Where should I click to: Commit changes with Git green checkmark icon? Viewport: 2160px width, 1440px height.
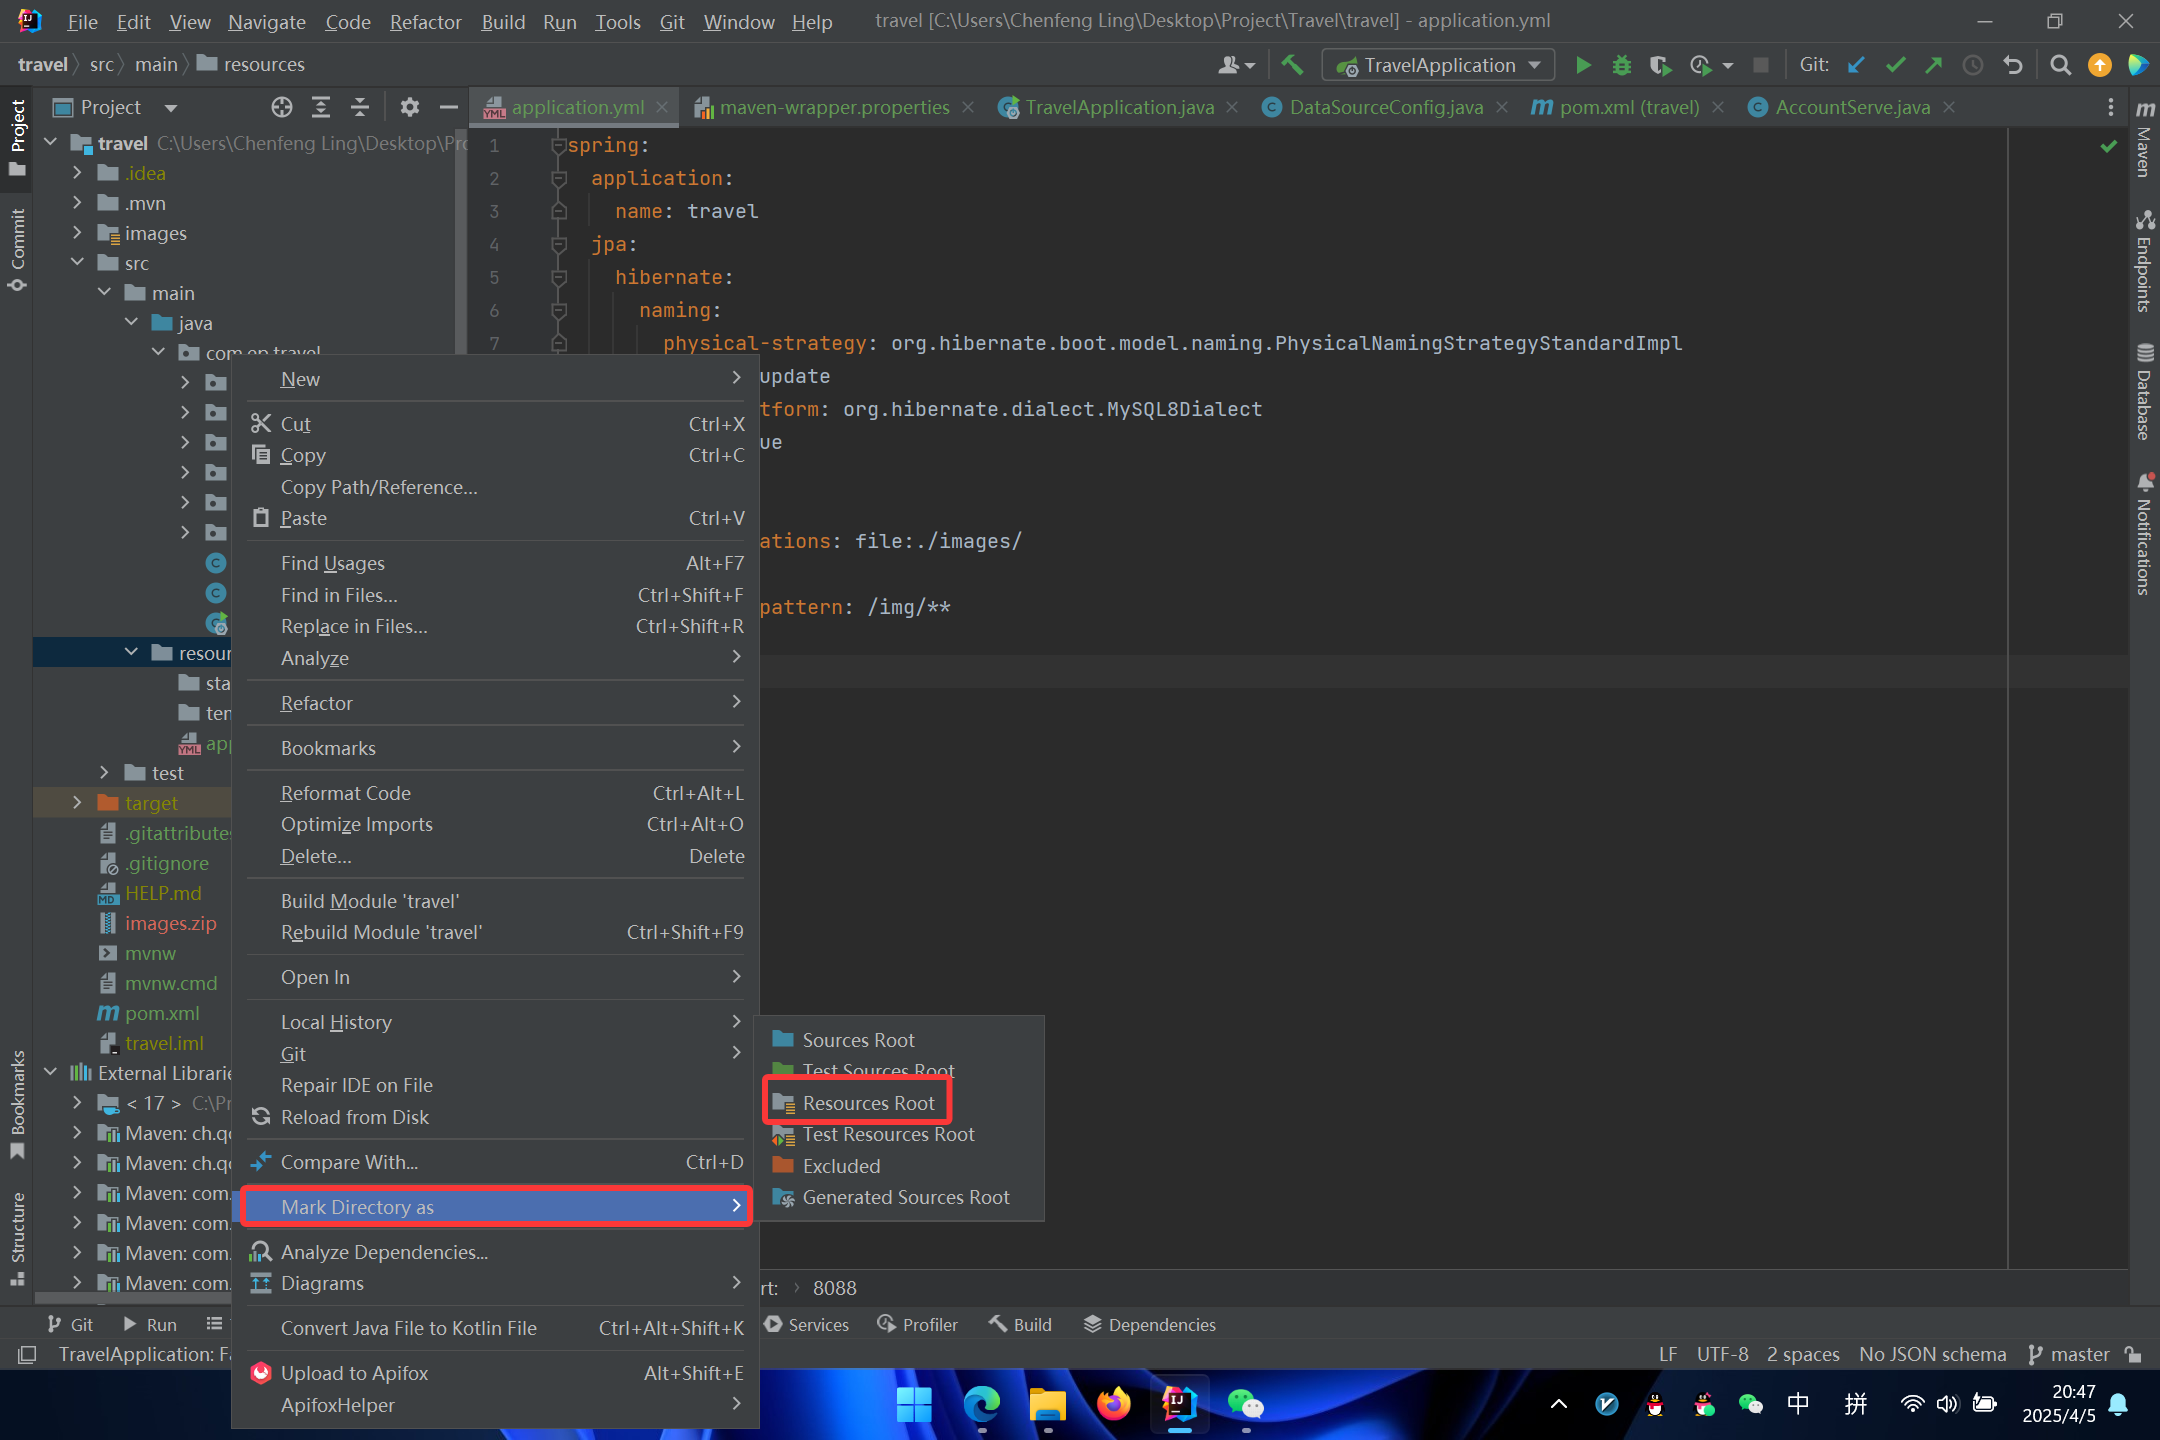pyautogui.click(x=1895, y=65)
